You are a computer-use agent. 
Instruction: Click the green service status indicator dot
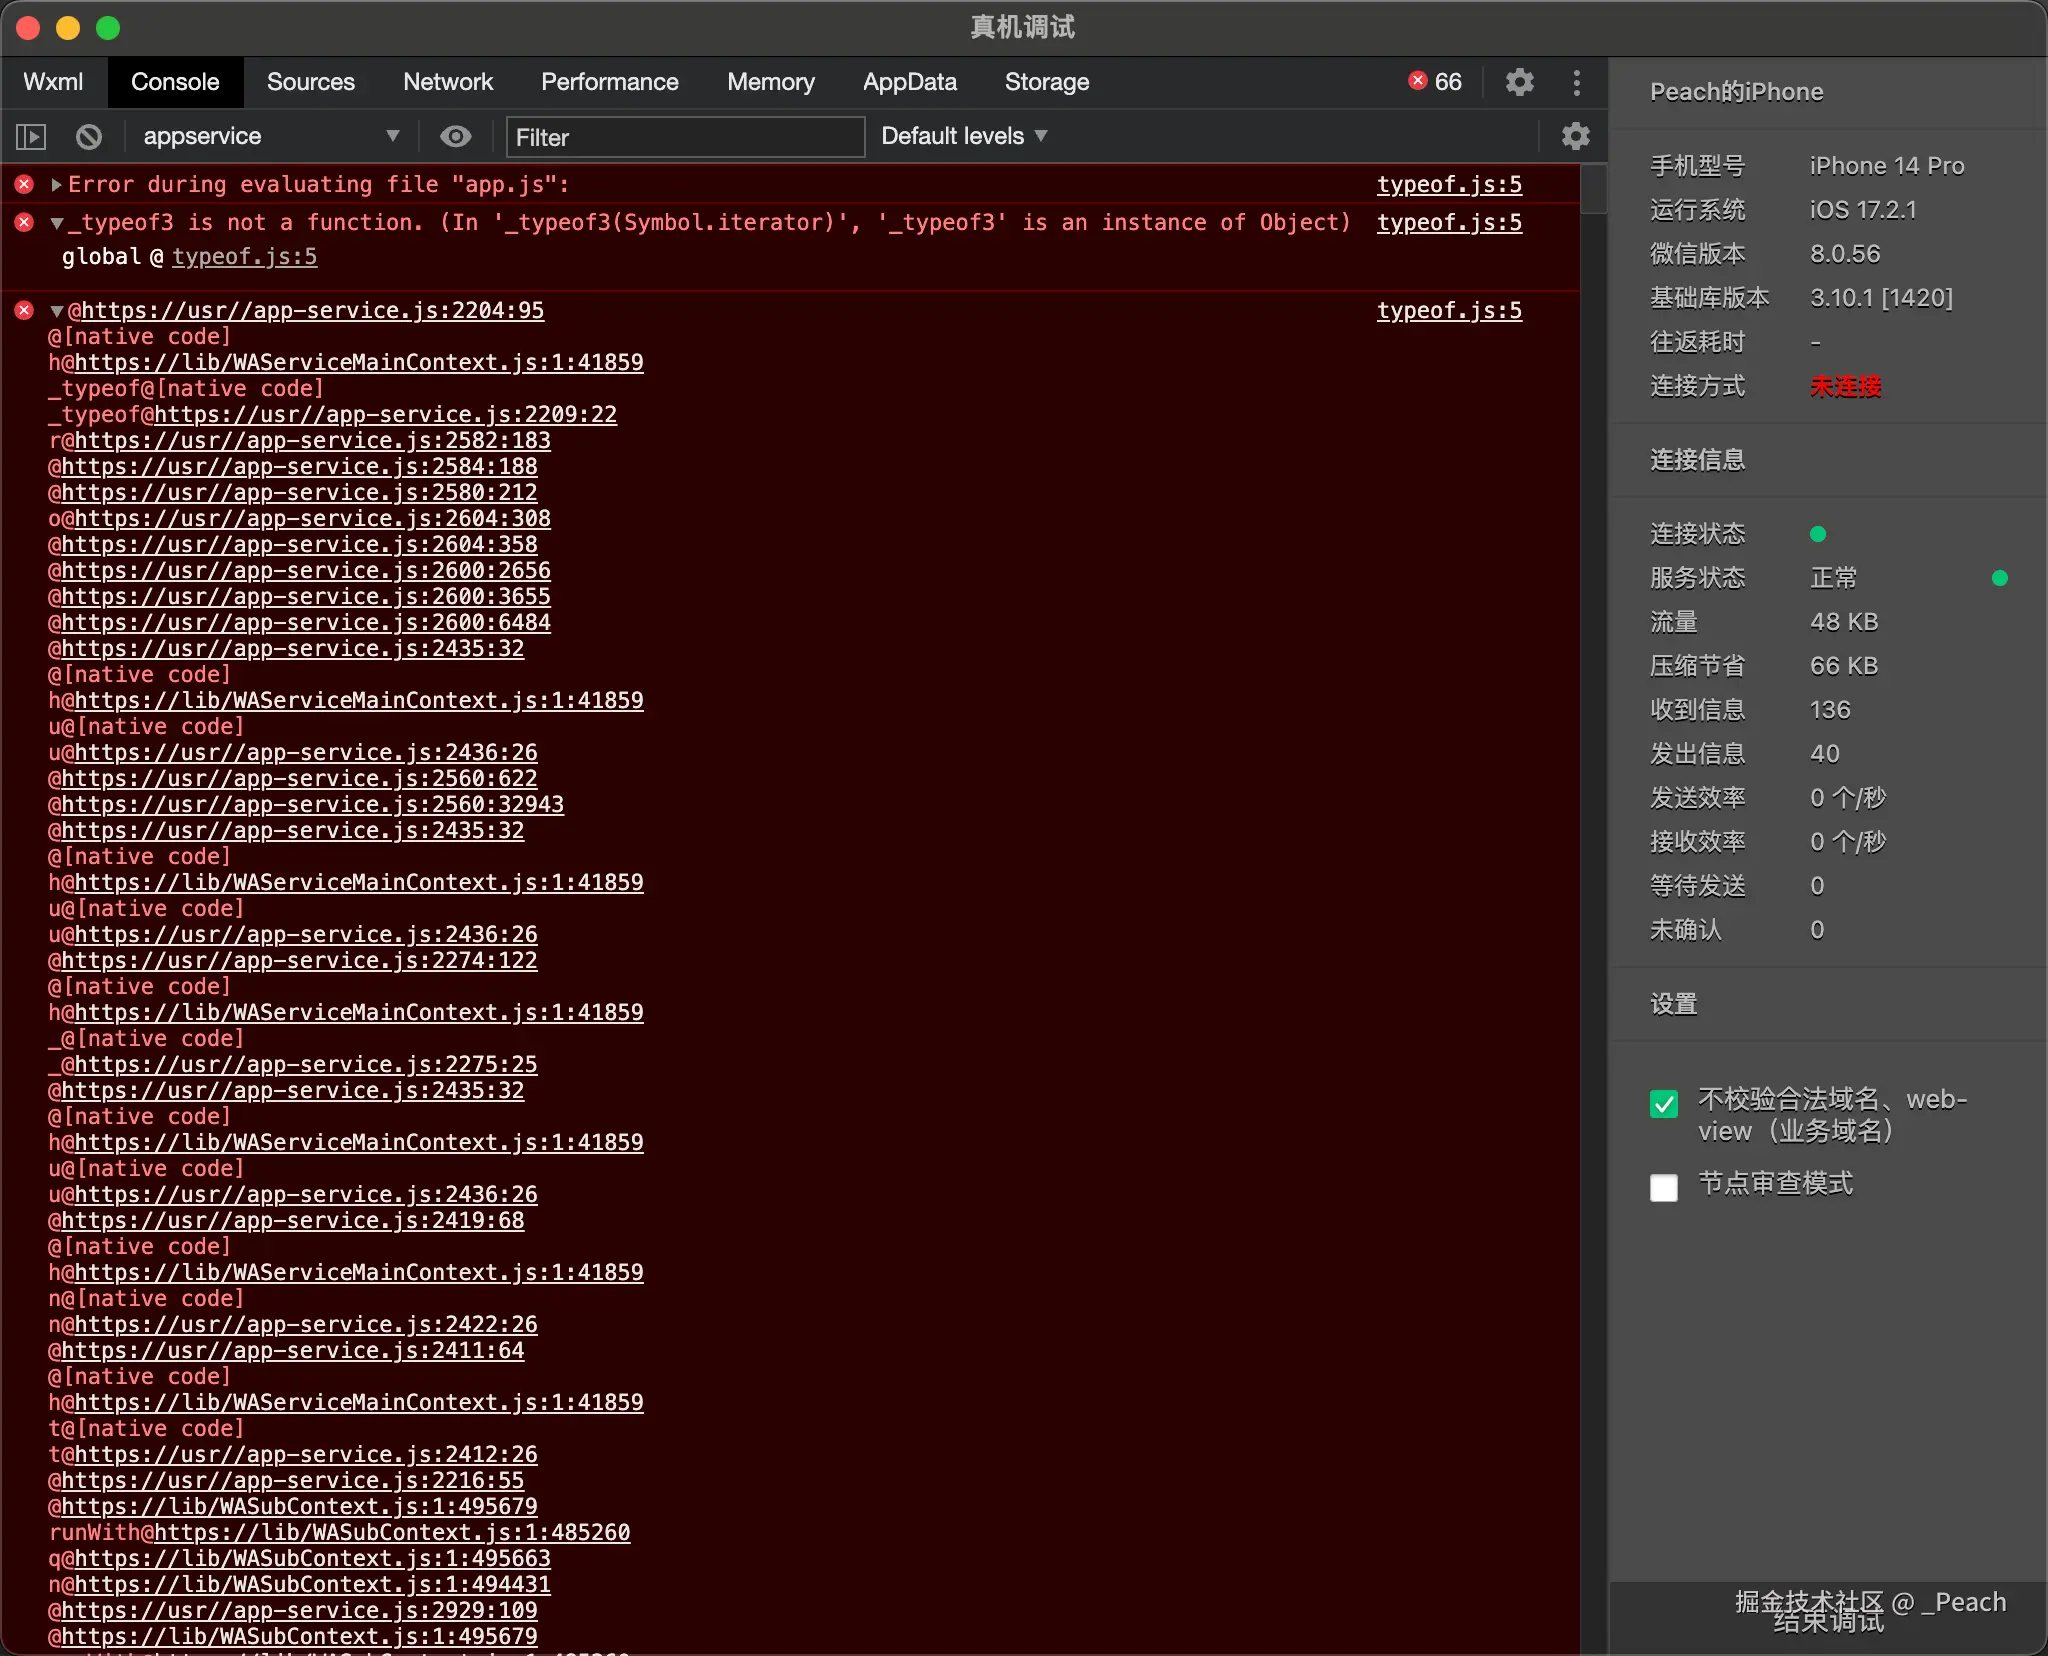tap(1999, 578)
